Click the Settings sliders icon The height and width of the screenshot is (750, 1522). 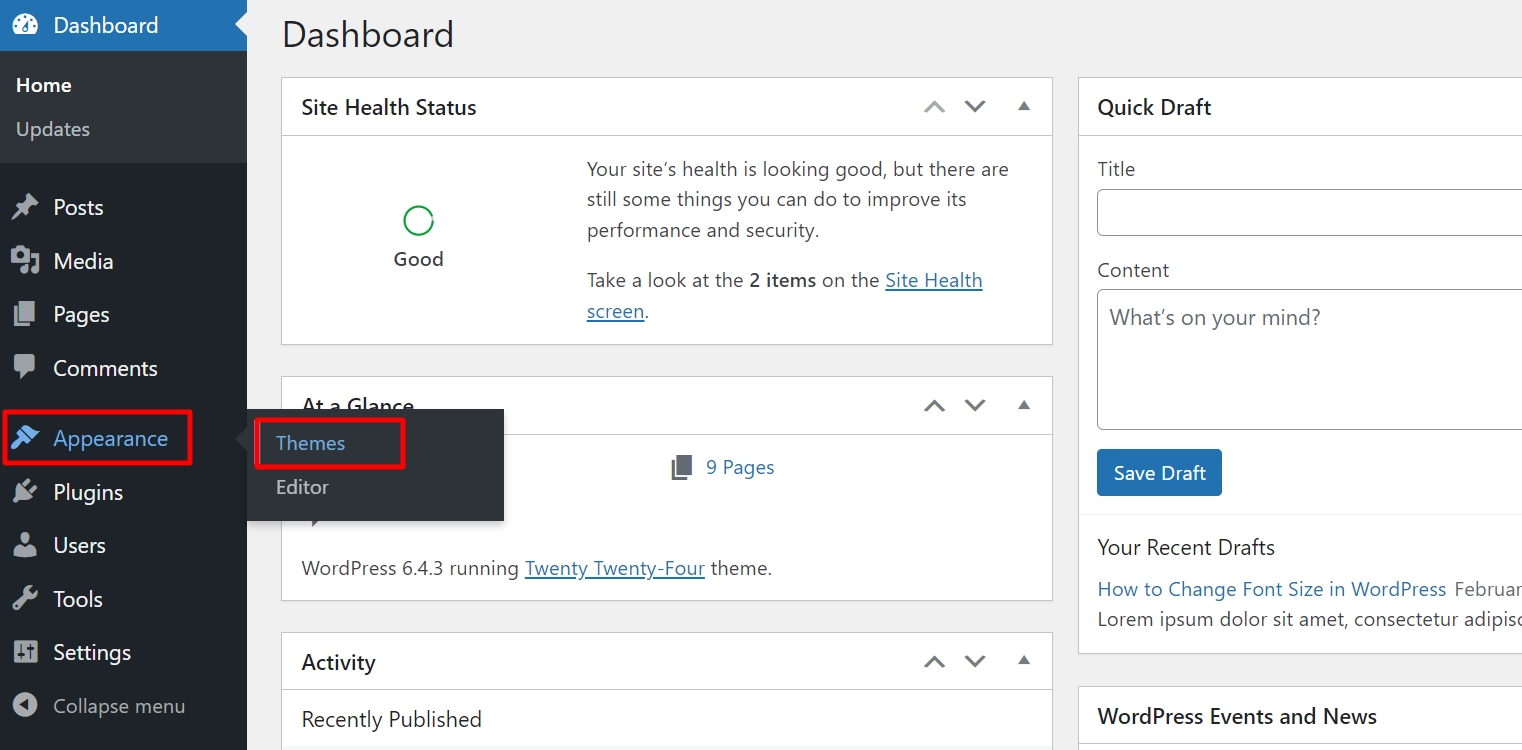[25, 652]
